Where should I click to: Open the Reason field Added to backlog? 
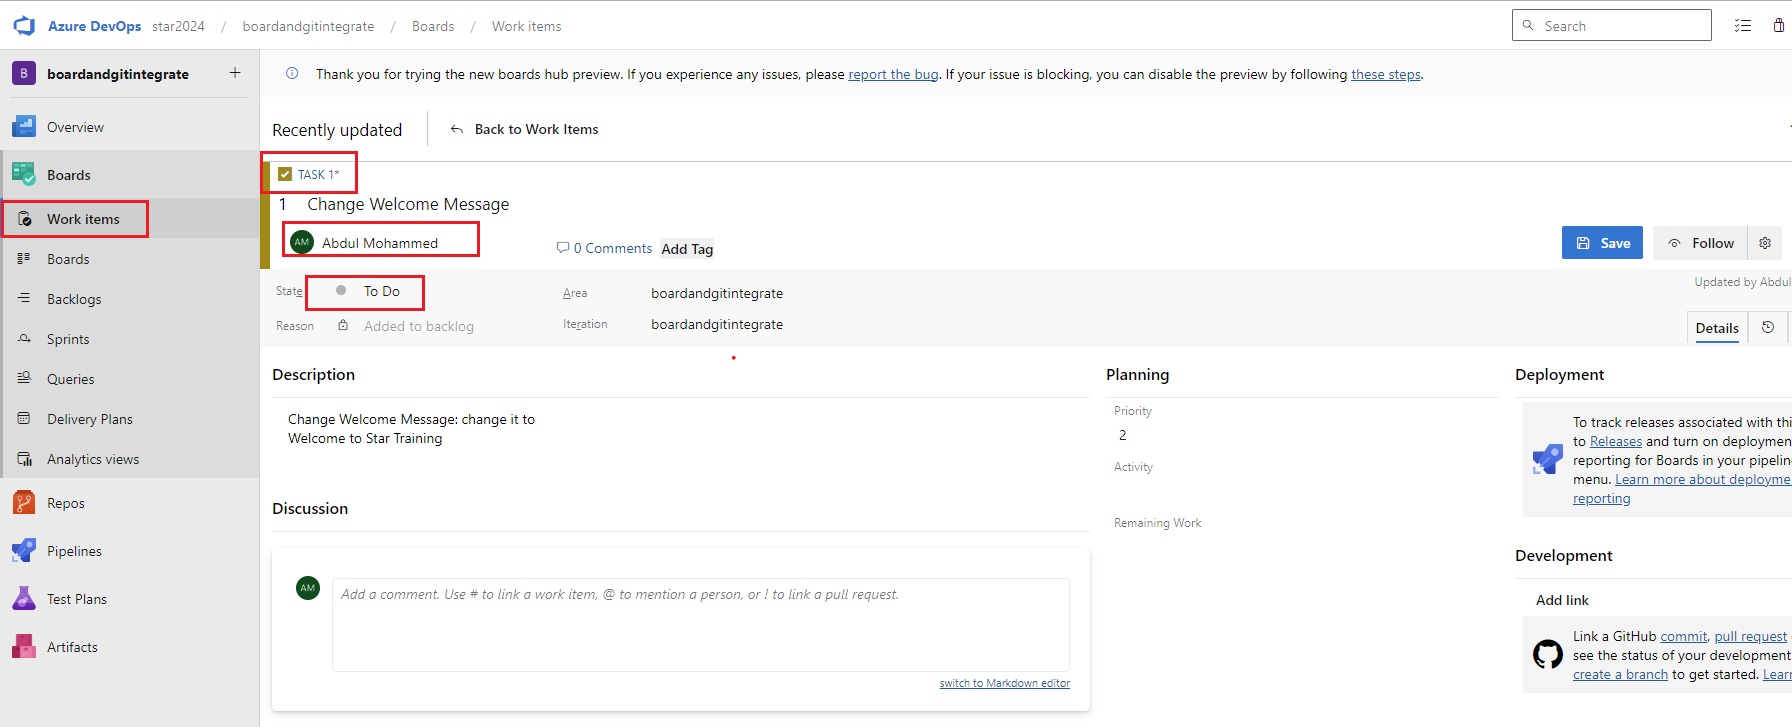coord(419,326)
